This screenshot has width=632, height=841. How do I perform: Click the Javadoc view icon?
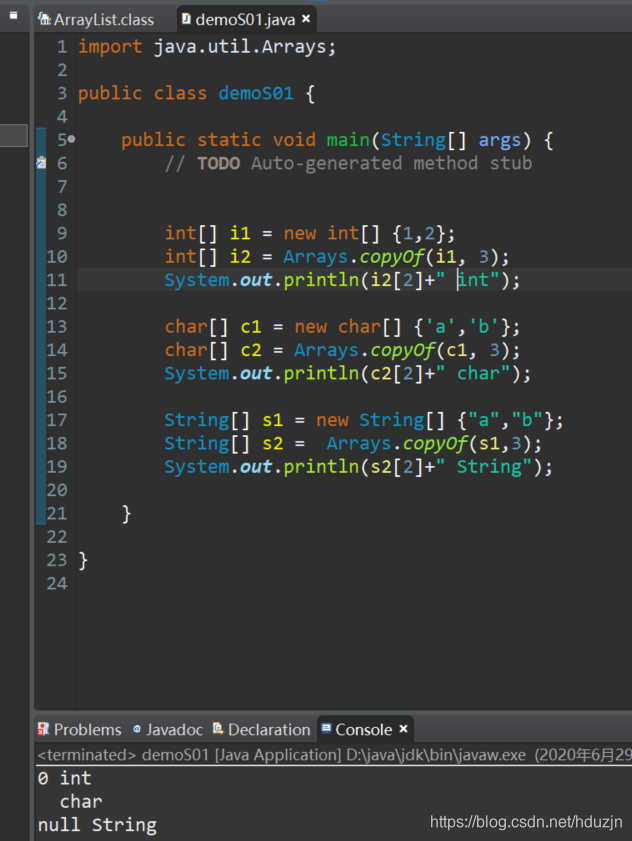point(137,728)
